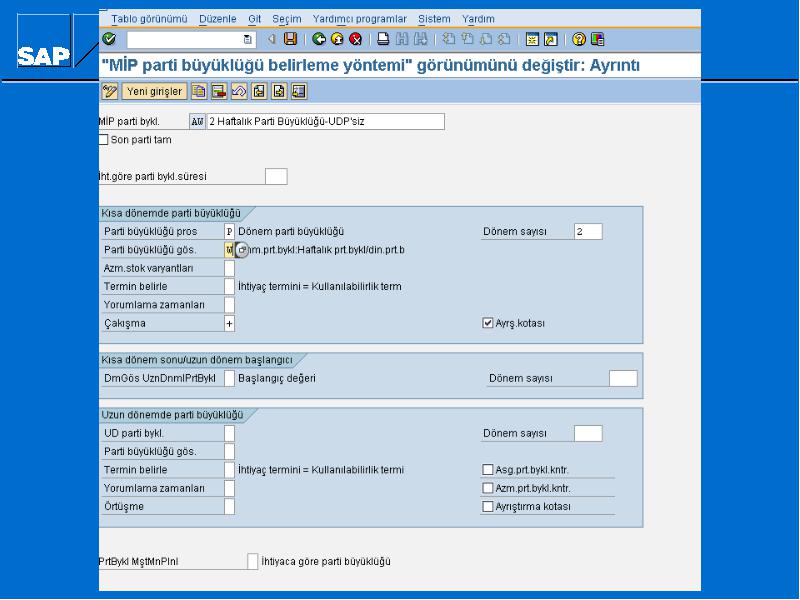Viewport: 800px width, 600px height.
Task: Go to next page icon
Action: tap(486, 39)
